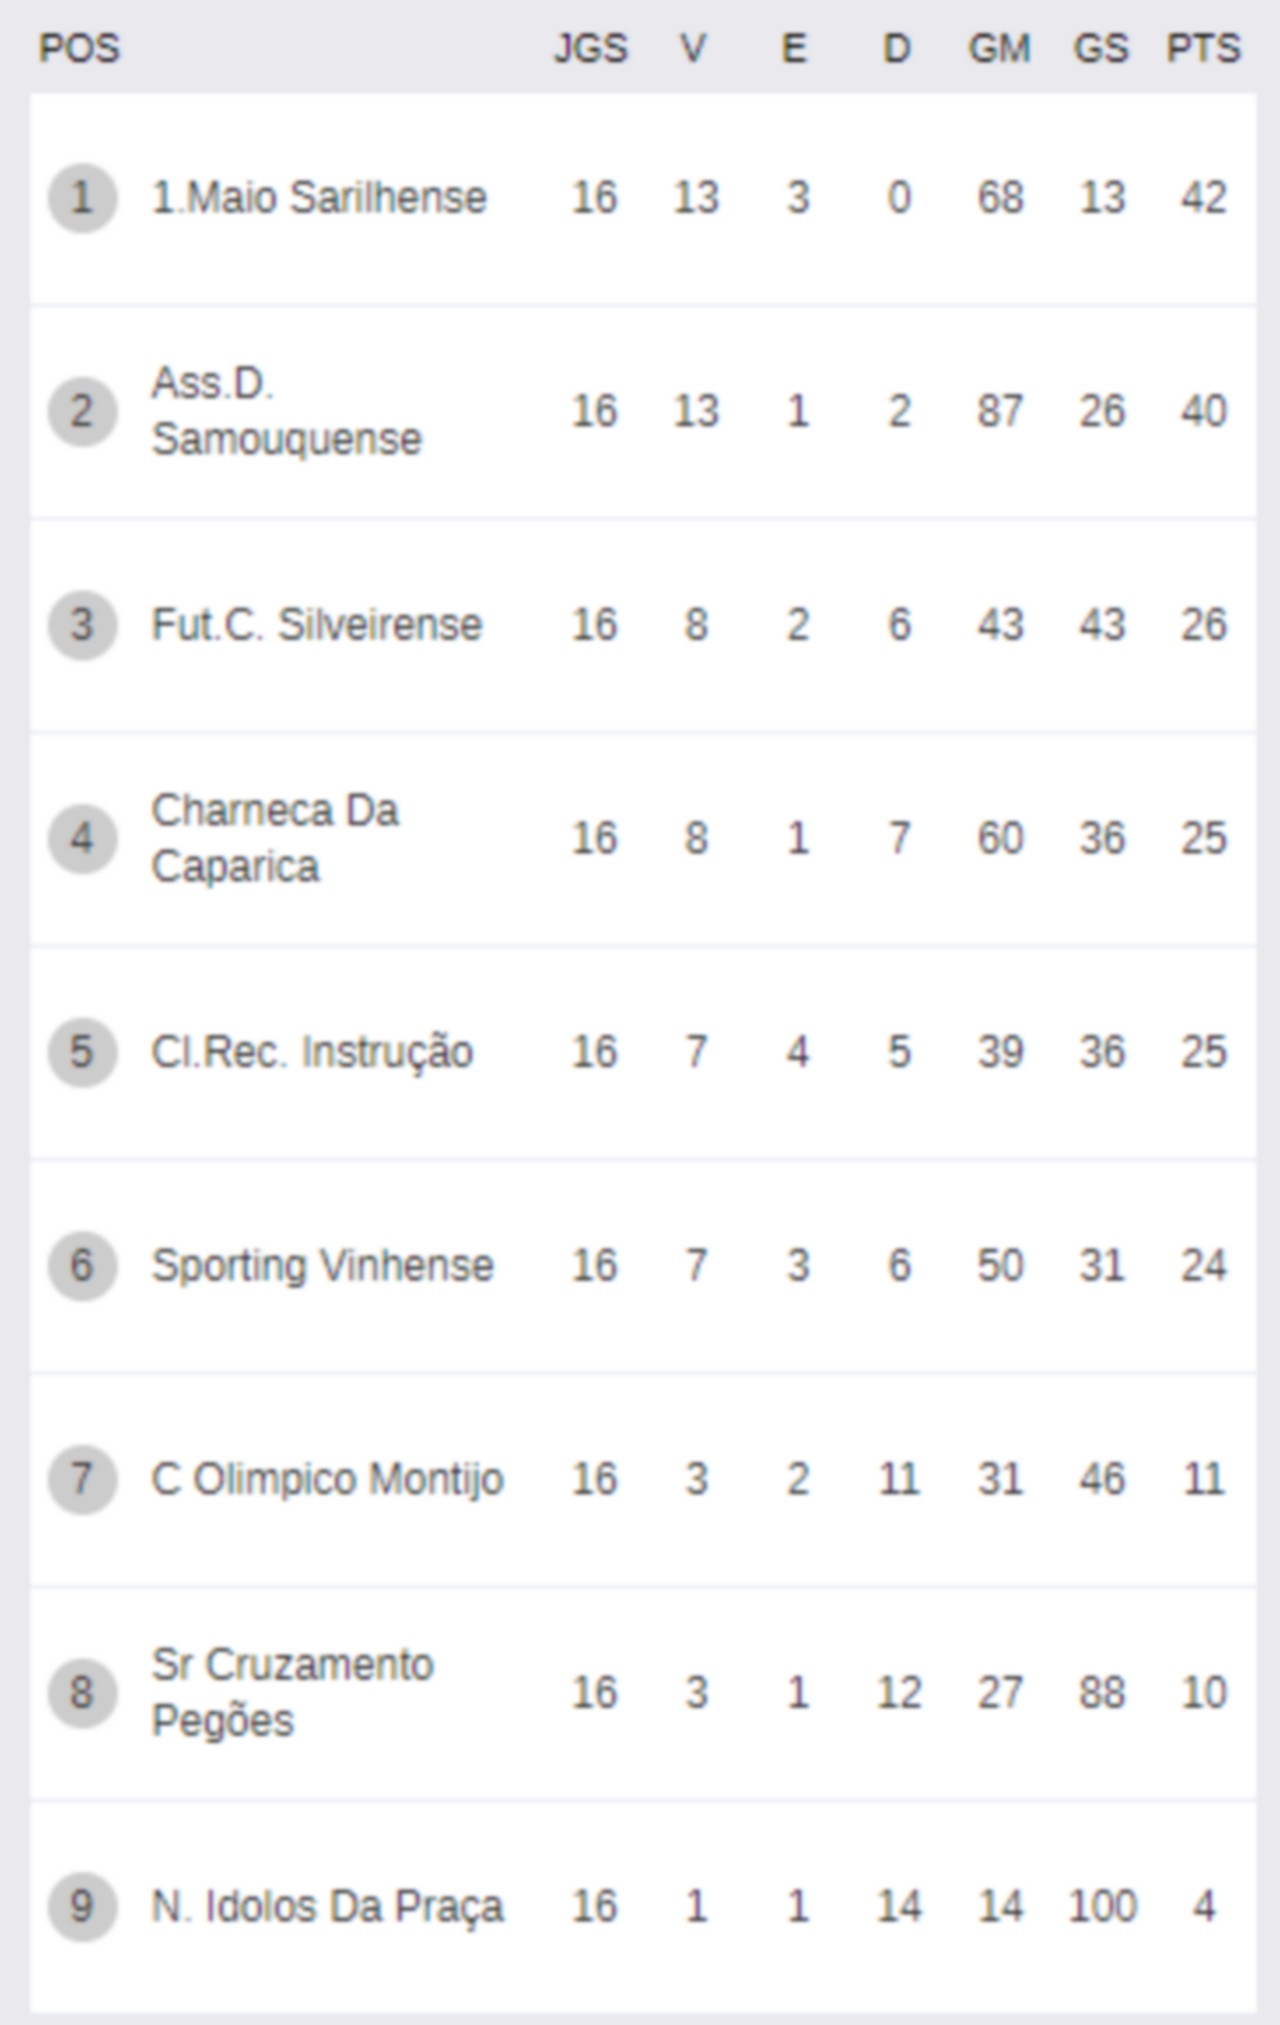Open team Ass.D. Samouquense
1280x2025 pixels.
click(287, 411)
